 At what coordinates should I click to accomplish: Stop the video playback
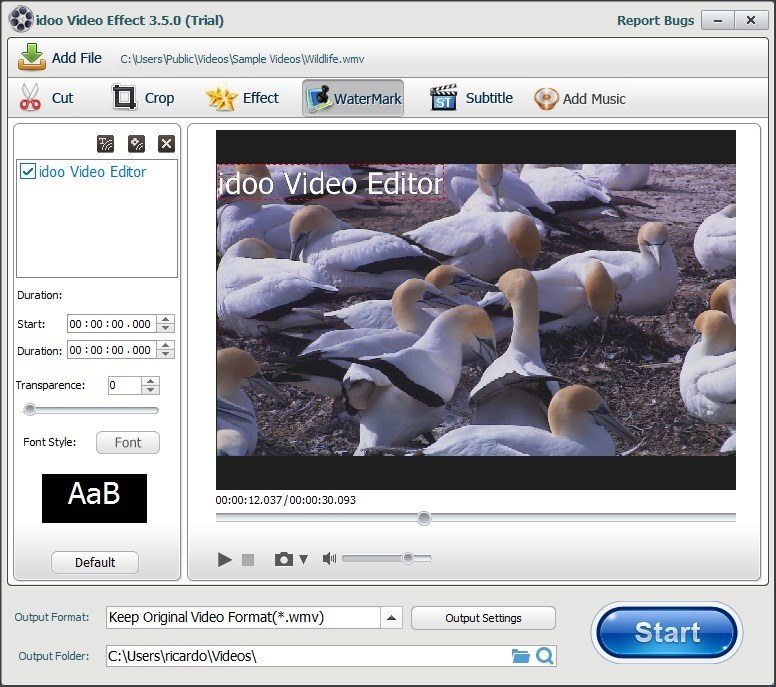click(x=248, y=560)
